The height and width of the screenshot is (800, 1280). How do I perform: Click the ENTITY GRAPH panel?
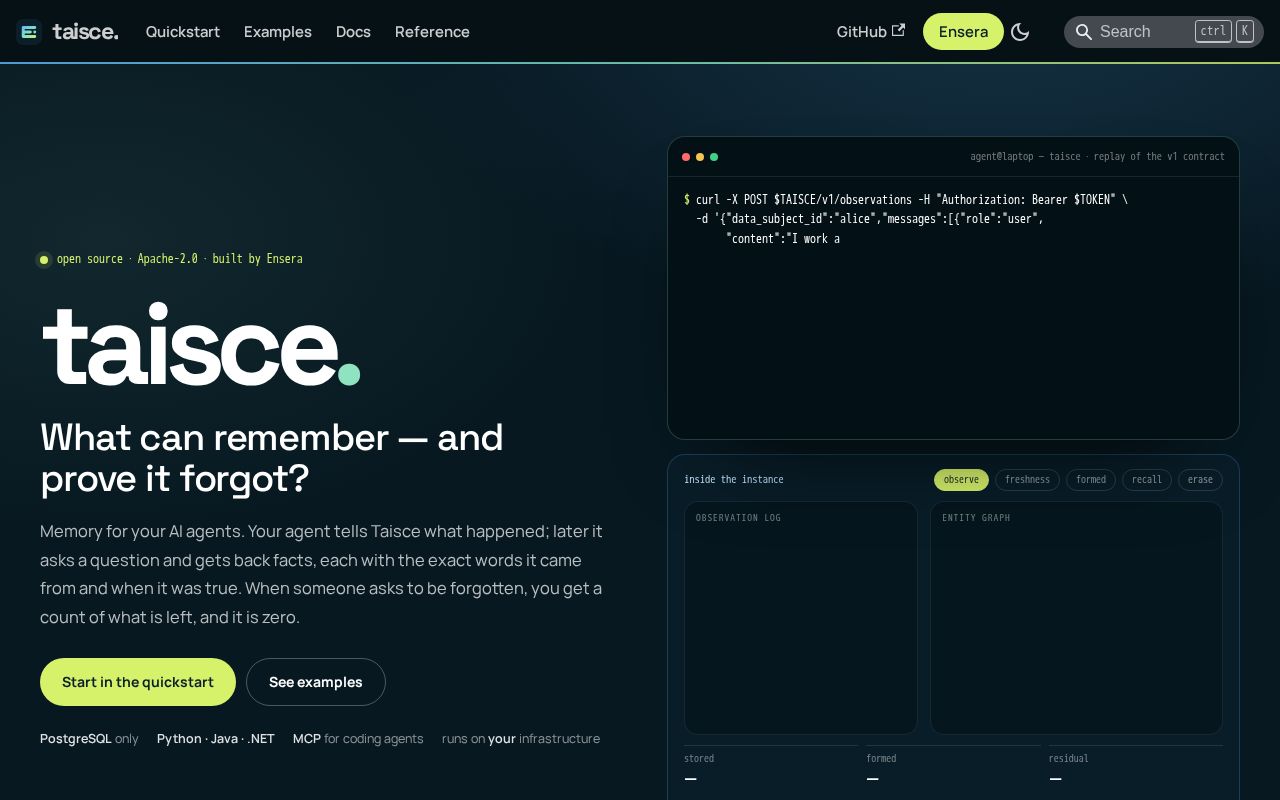1076,618
